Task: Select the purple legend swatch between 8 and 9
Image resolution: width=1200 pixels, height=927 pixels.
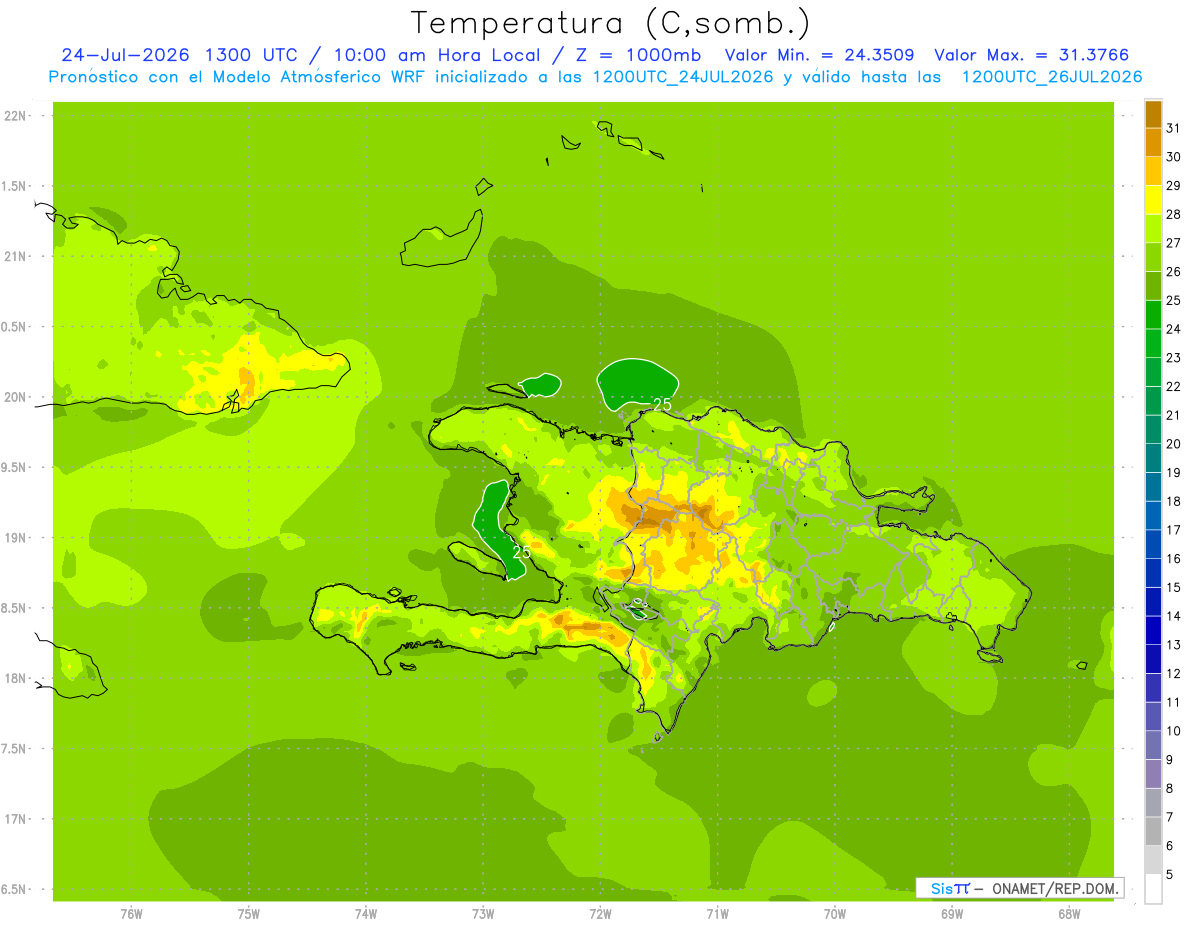Action: click(1153, 775)
